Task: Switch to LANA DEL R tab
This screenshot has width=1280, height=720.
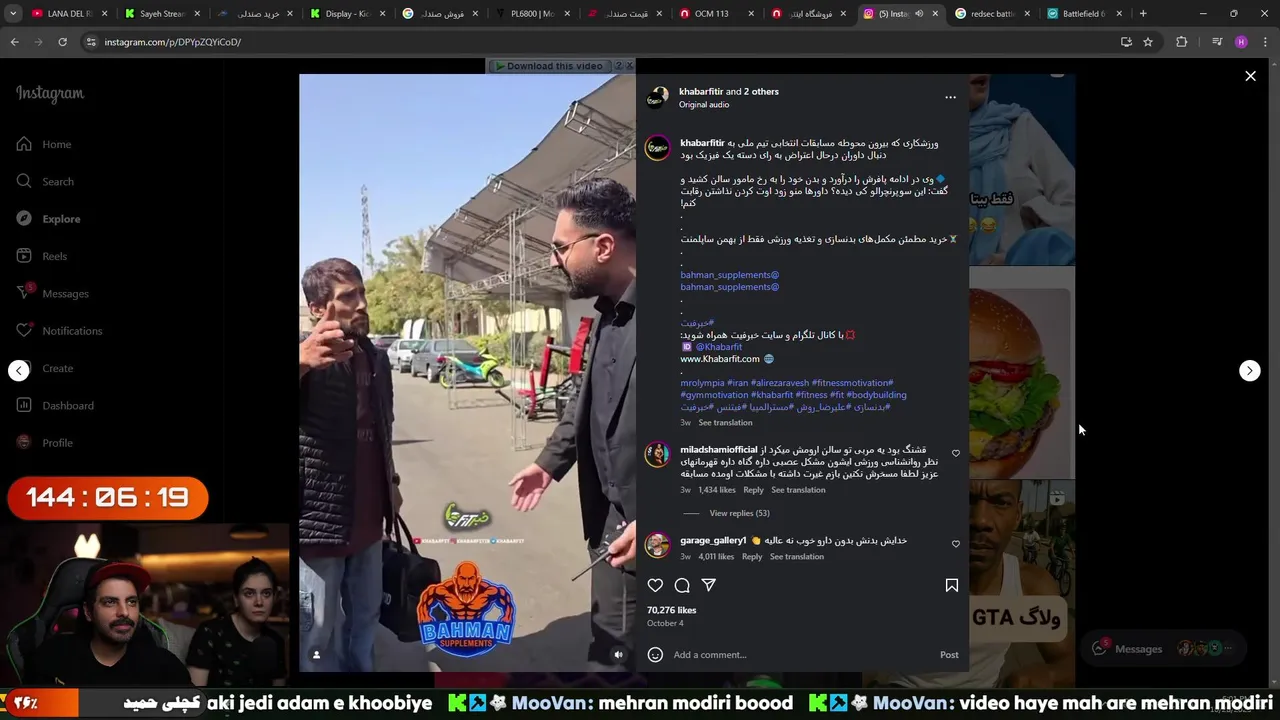Action: 68,14
